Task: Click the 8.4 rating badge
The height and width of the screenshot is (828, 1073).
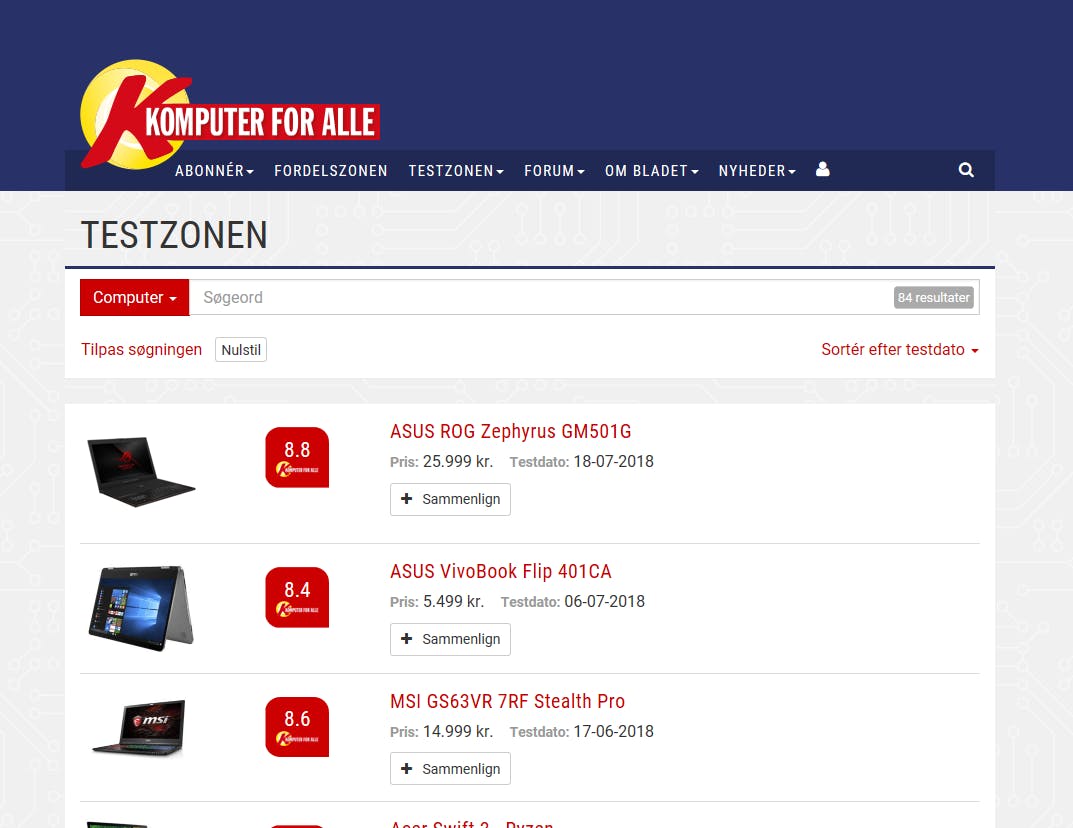Action: tap(297, 597)
